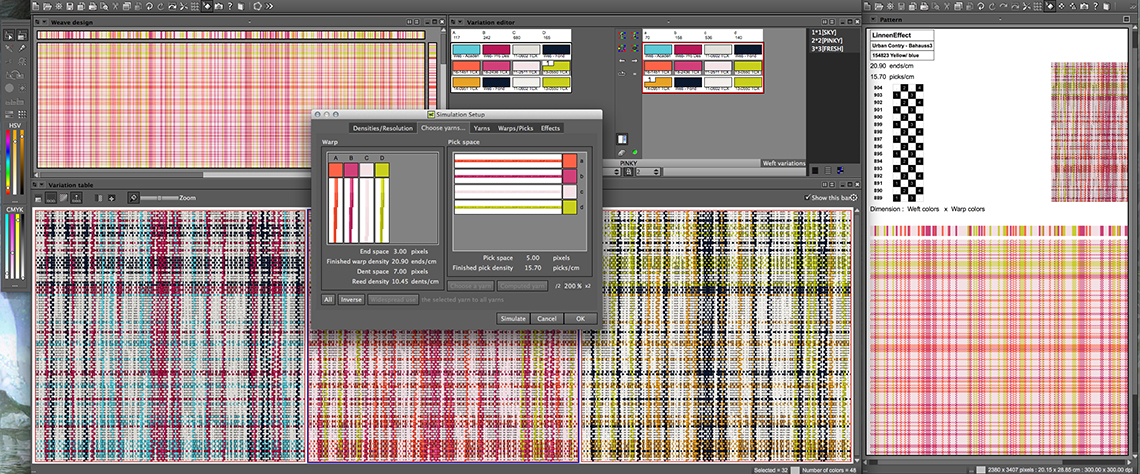This screenshot has height=474, width=1140.
Task: Click question mark help icon, left toolbar
Action: 230,6
